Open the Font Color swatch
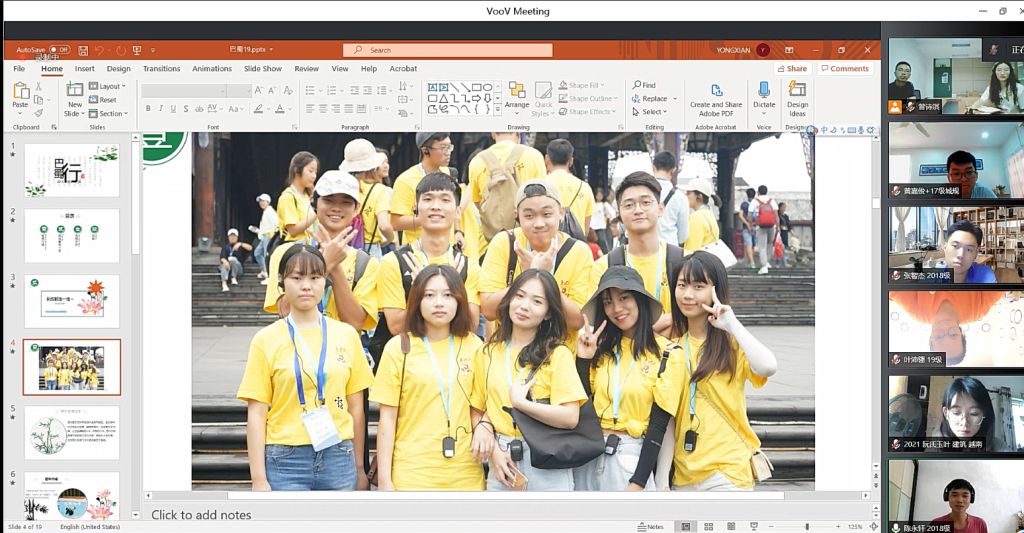Viewport: 1024px width, 533px height. (280, 109)
